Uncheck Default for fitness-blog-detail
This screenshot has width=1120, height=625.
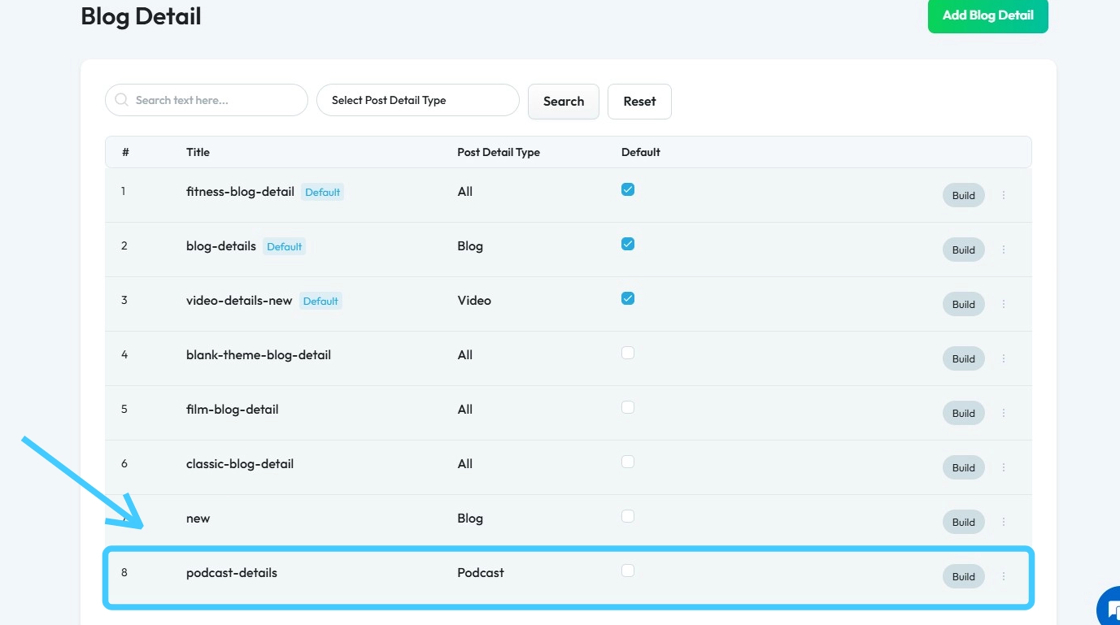tap(628, 190)
